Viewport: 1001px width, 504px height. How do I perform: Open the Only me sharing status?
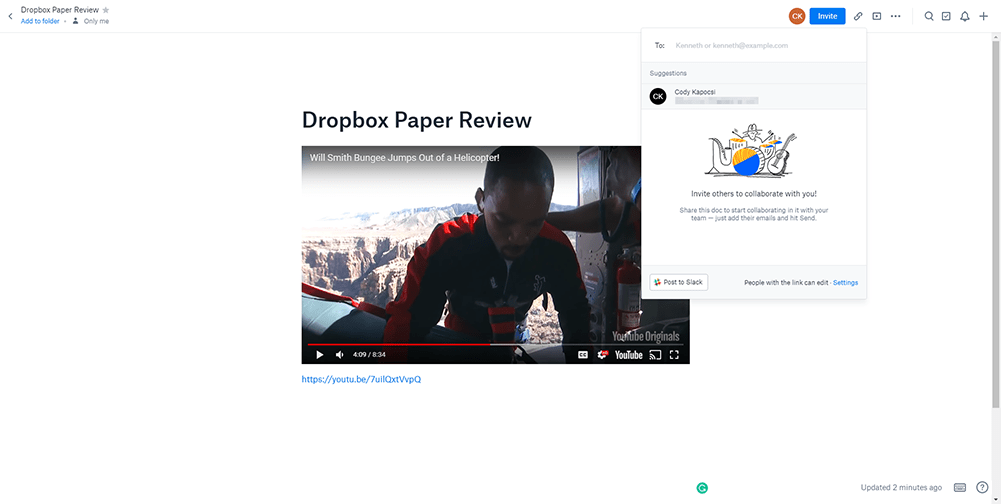91,21
